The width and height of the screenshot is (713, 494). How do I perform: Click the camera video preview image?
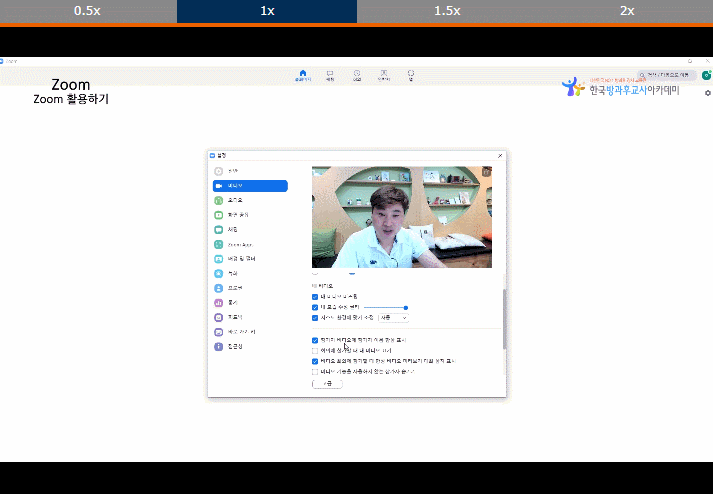(402, 217)
